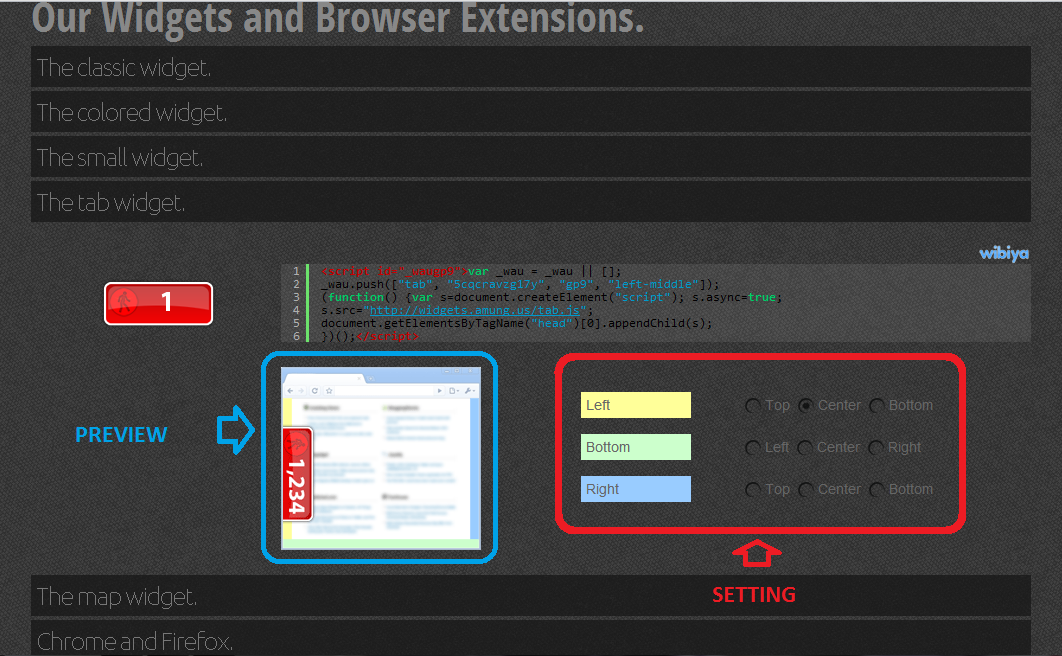Click the red visitor counter widget
Image resolution: width=1062 pixels, height=656 pixels.
pos(158,303)
